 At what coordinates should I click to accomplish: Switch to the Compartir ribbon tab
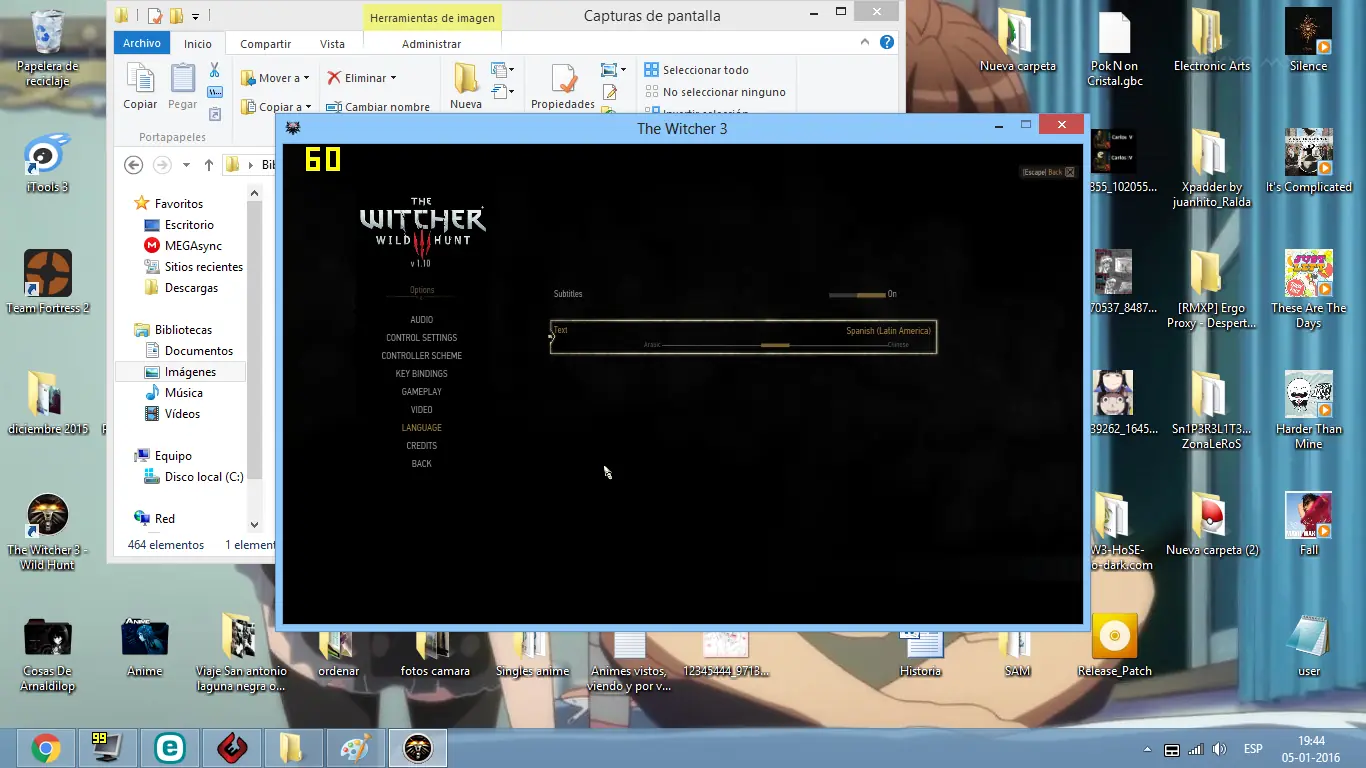266,44
